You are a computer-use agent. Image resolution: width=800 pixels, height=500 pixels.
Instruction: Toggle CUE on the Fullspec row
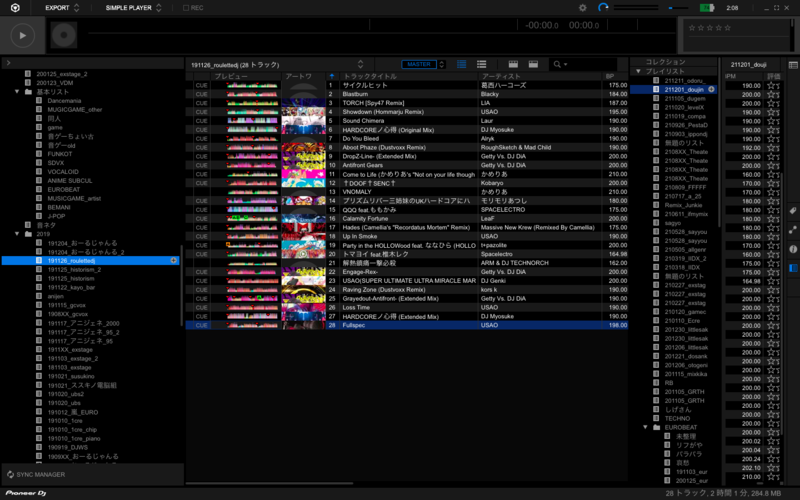point(202,326)
